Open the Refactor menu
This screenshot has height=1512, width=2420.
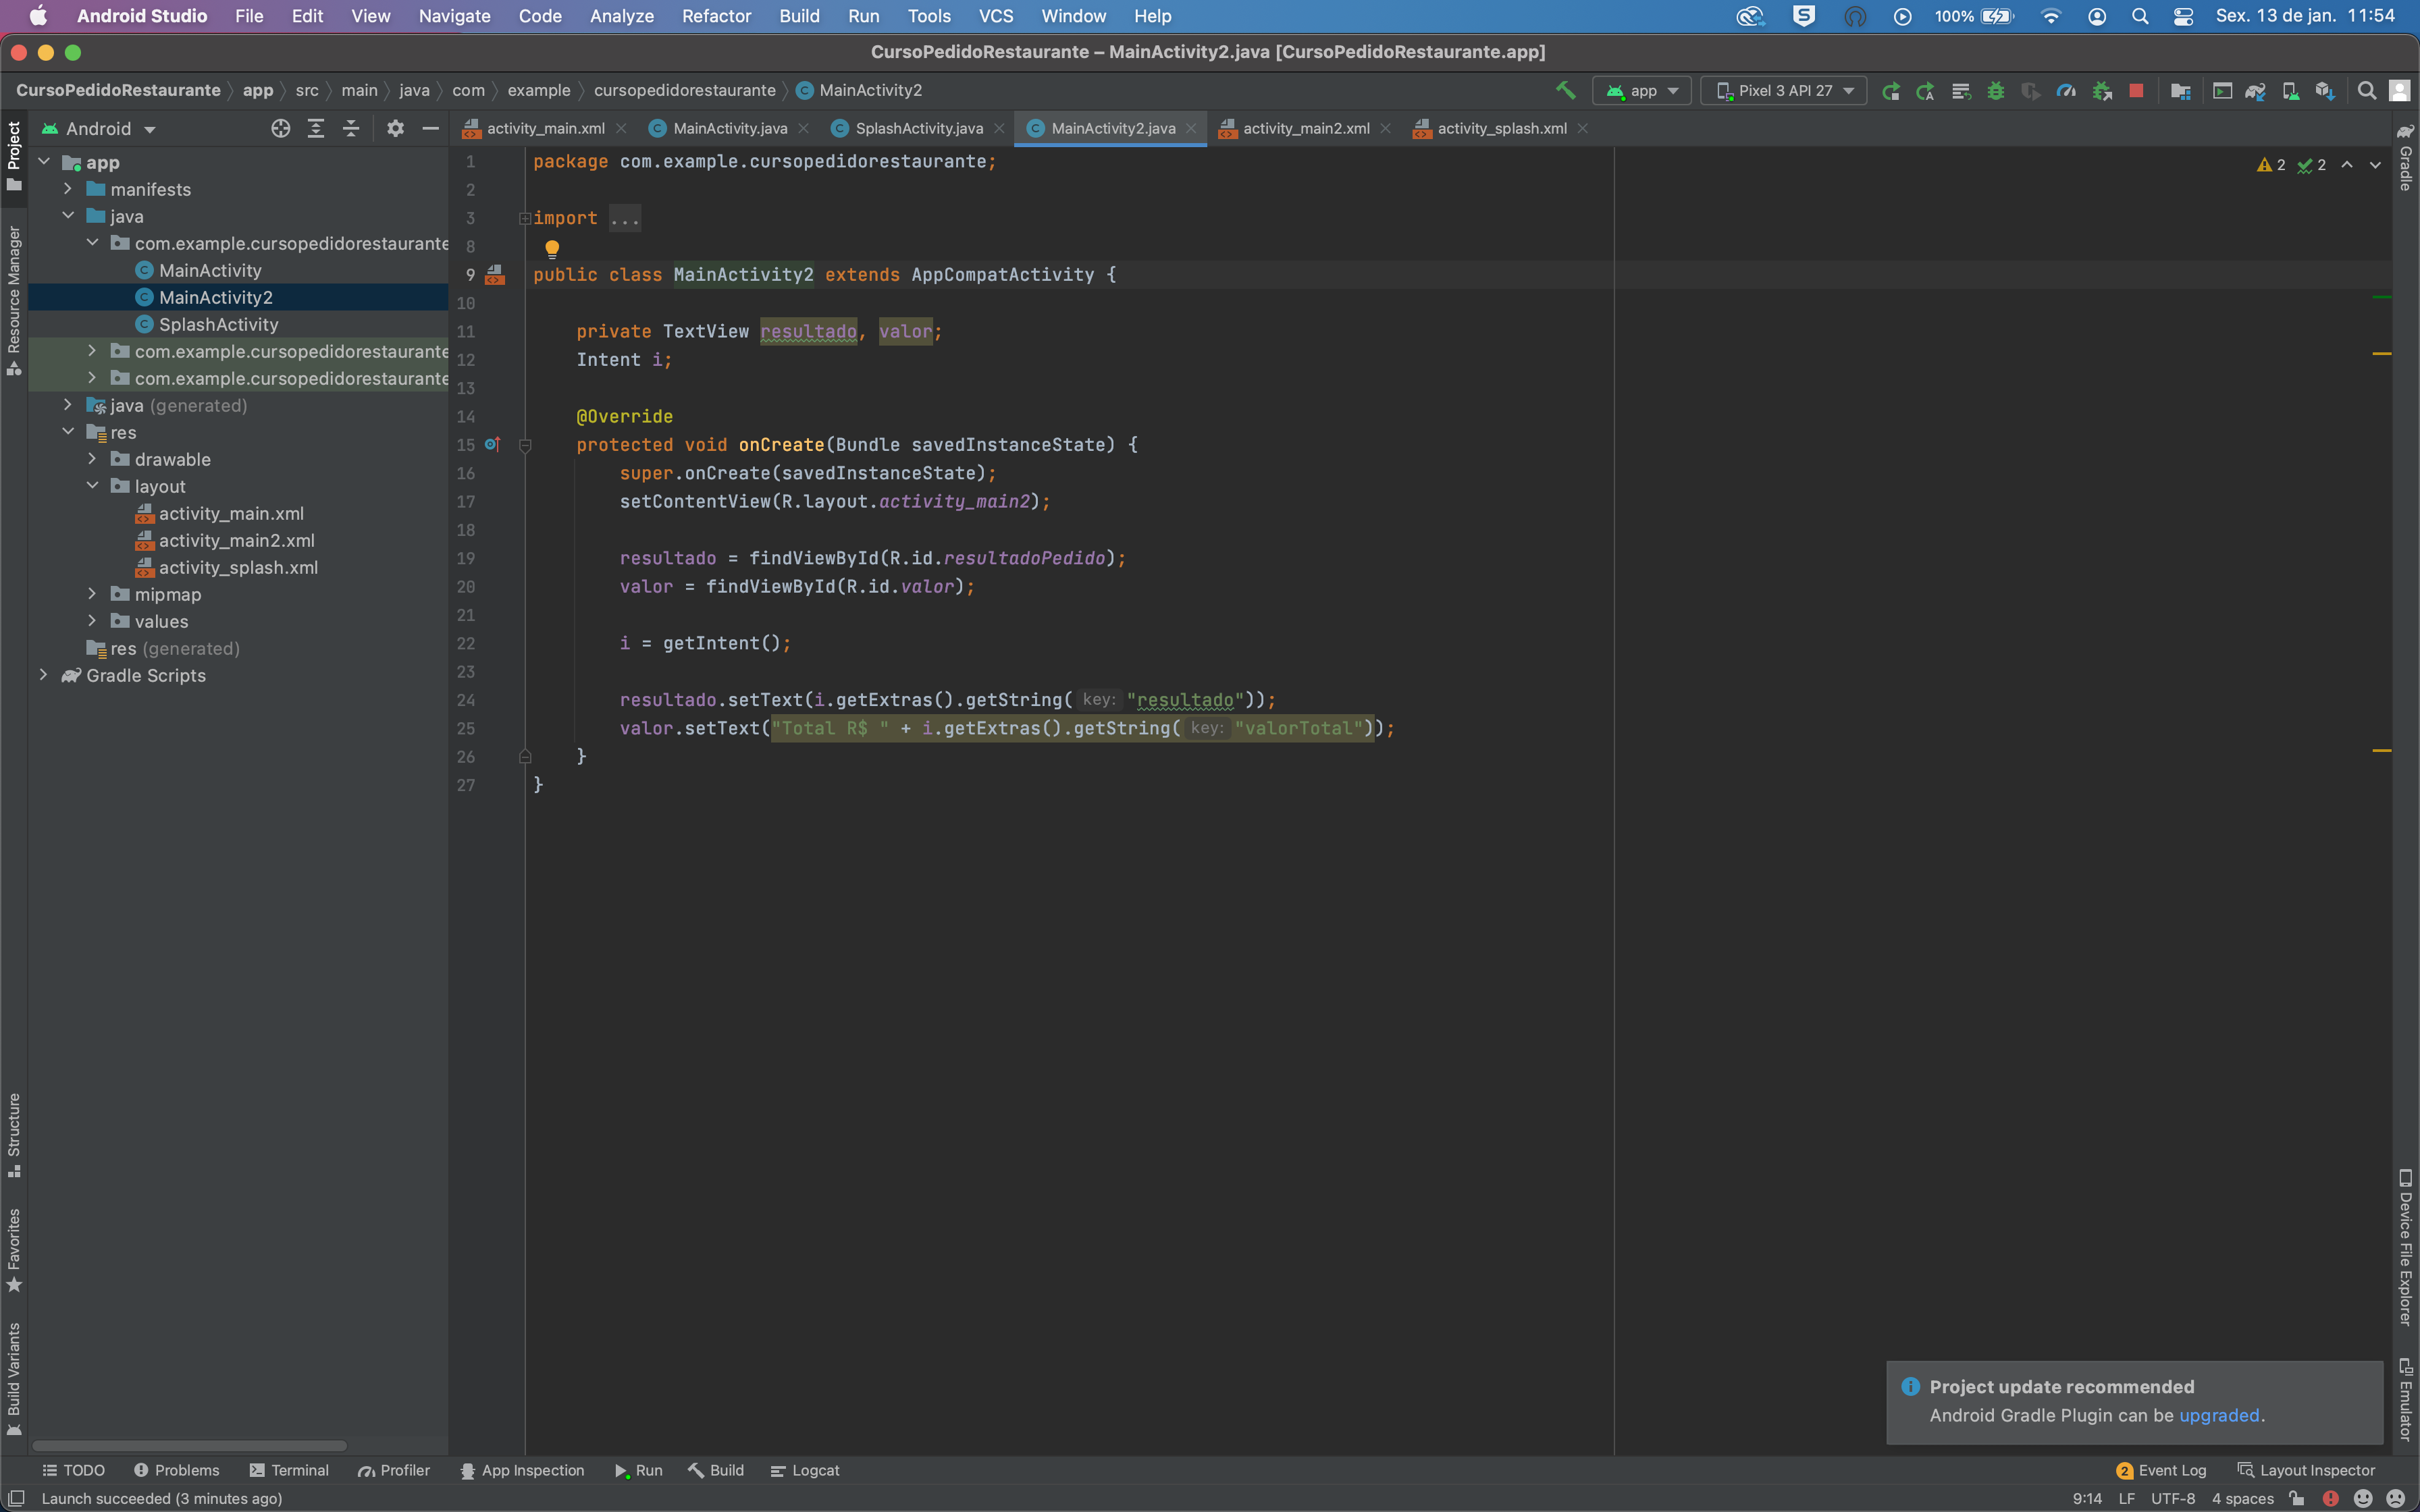click(x=715, y=16)
